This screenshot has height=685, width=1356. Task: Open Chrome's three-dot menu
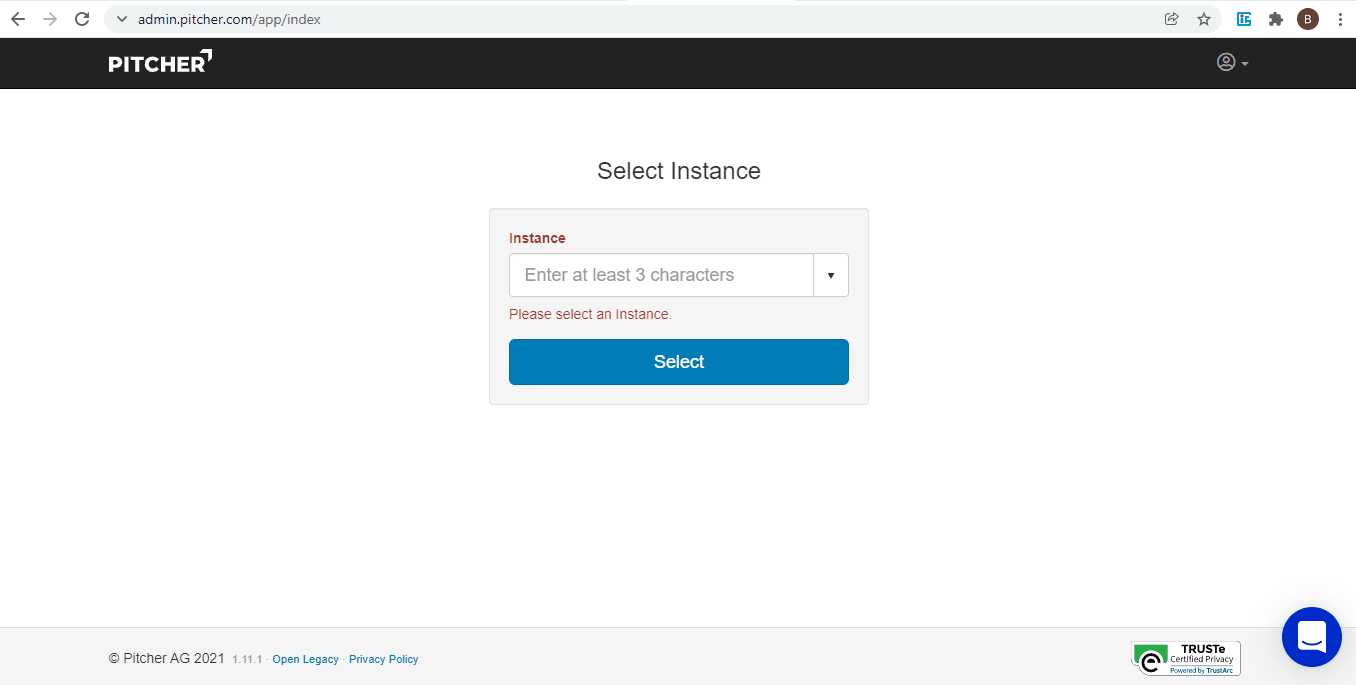click(1340, 18)
